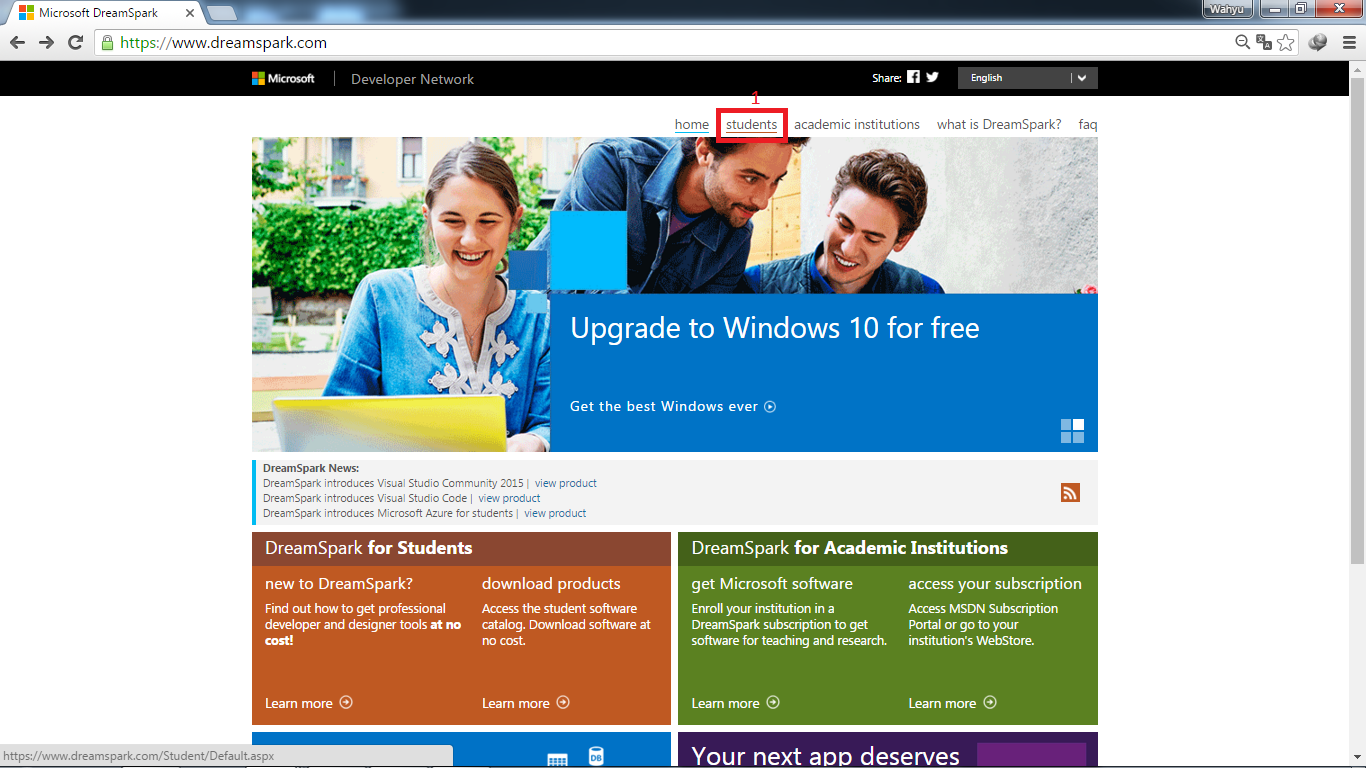Close the Microsoft DreamSpark browser tab
1366x768 pixels.
tap(190, 13)
